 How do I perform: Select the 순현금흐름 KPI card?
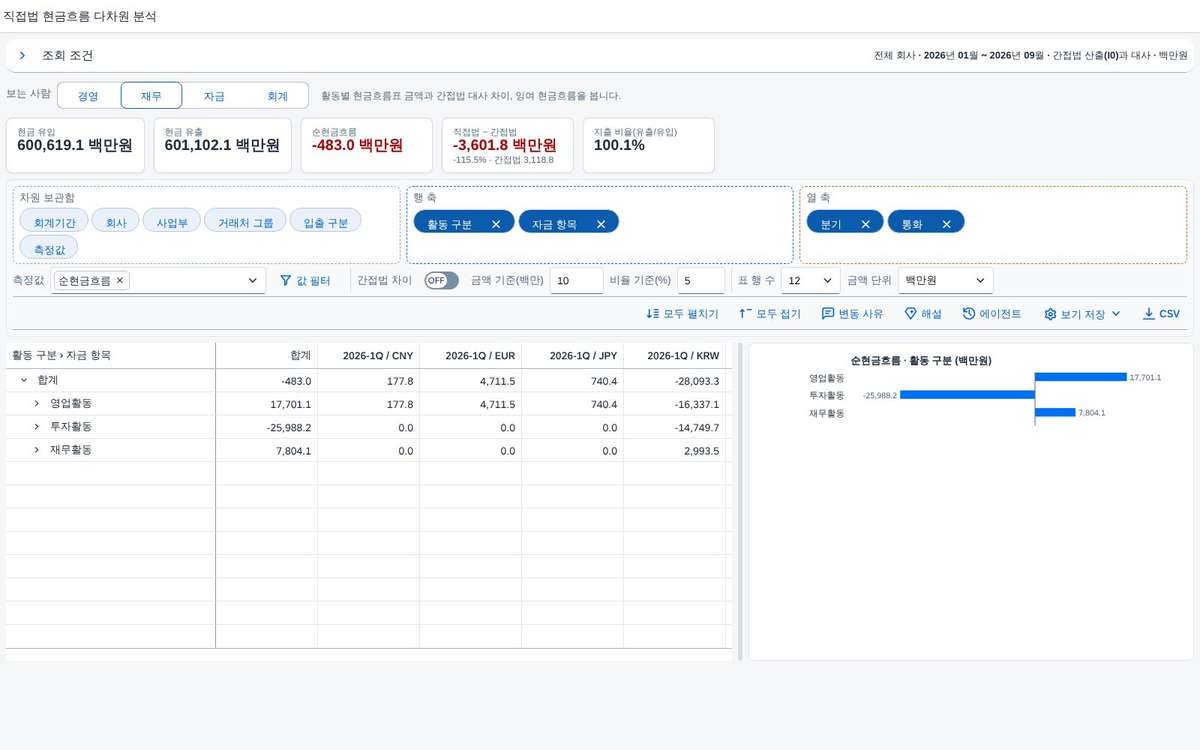click(366, 145)
